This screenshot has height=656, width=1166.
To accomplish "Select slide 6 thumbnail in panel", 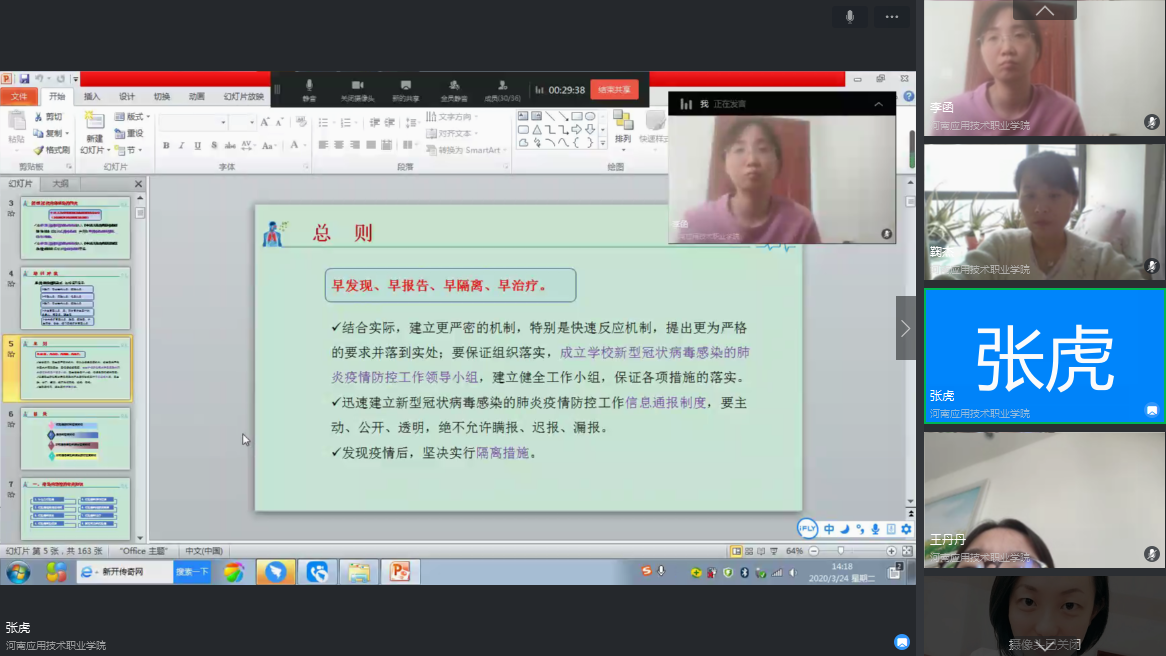I will 75,438.
